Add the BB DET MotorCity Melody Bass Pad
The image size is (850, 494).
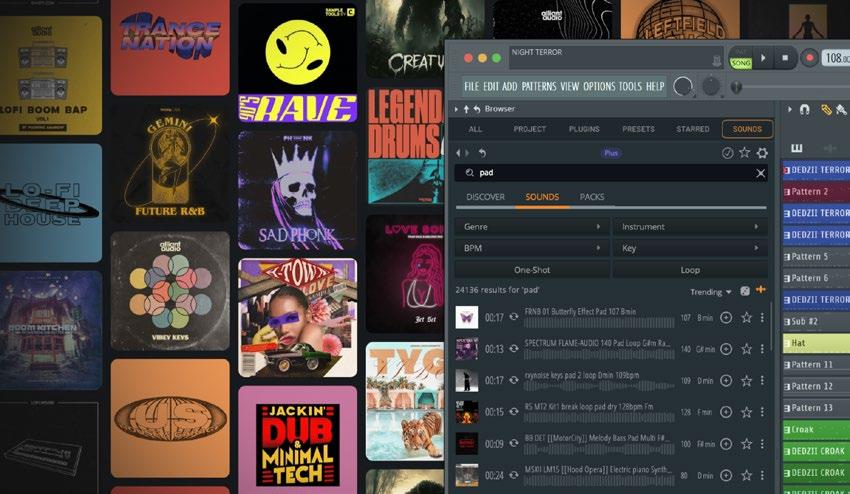(x=726, y=444)
